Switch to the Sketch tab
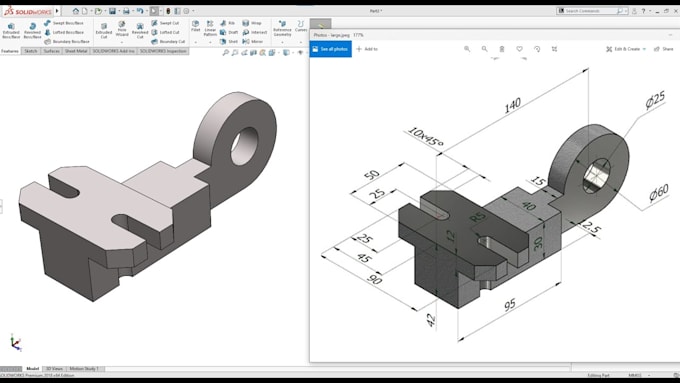The image size is (680, 383). [x=31, y=51]
